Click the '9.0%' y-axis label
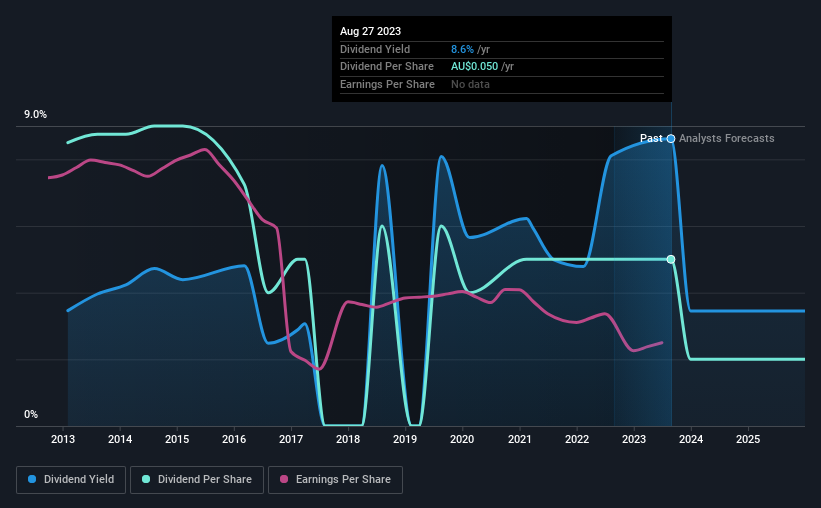821x508 pixels. (35, 115)
